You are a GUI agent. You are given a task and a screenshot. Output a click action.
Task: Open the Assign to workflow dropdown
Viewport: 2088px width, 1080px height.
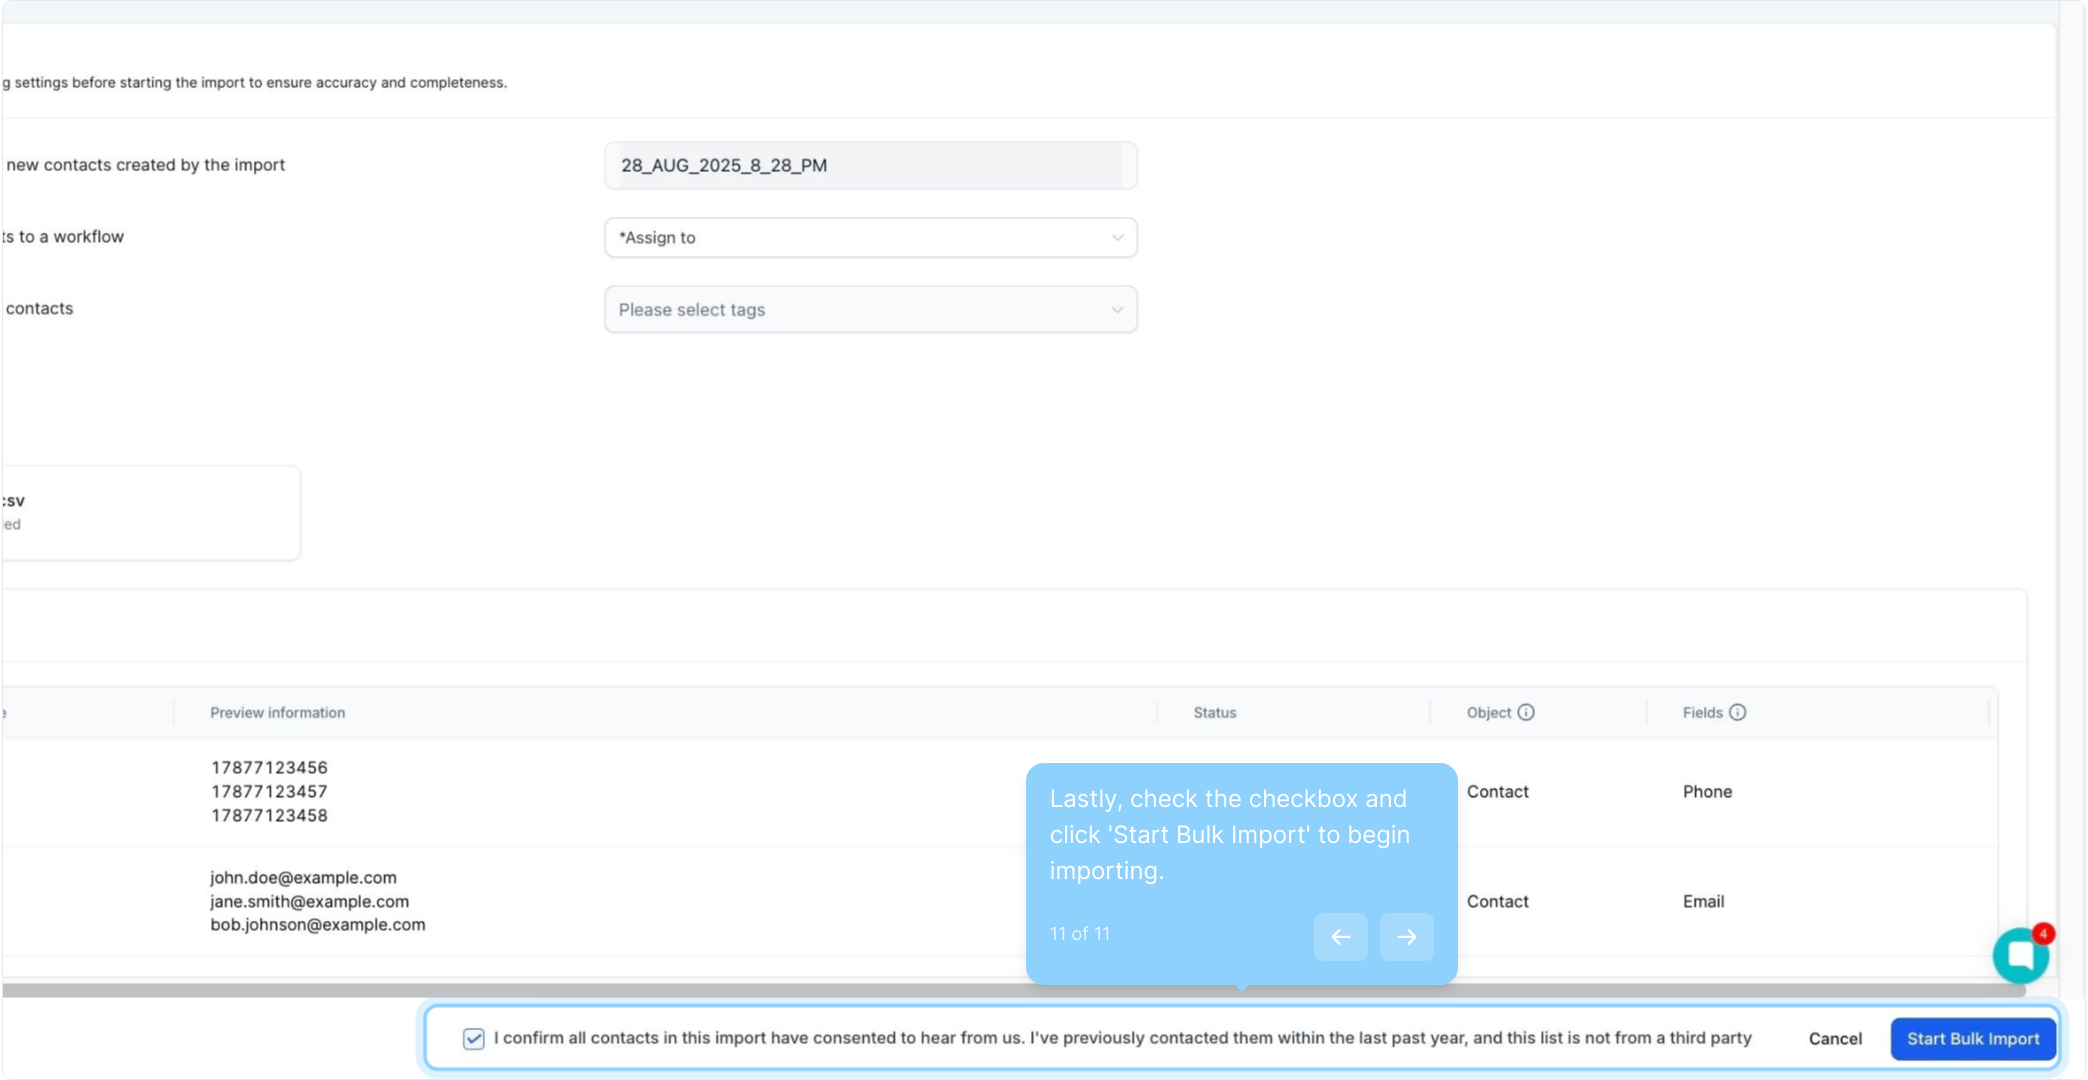[860, 238]
